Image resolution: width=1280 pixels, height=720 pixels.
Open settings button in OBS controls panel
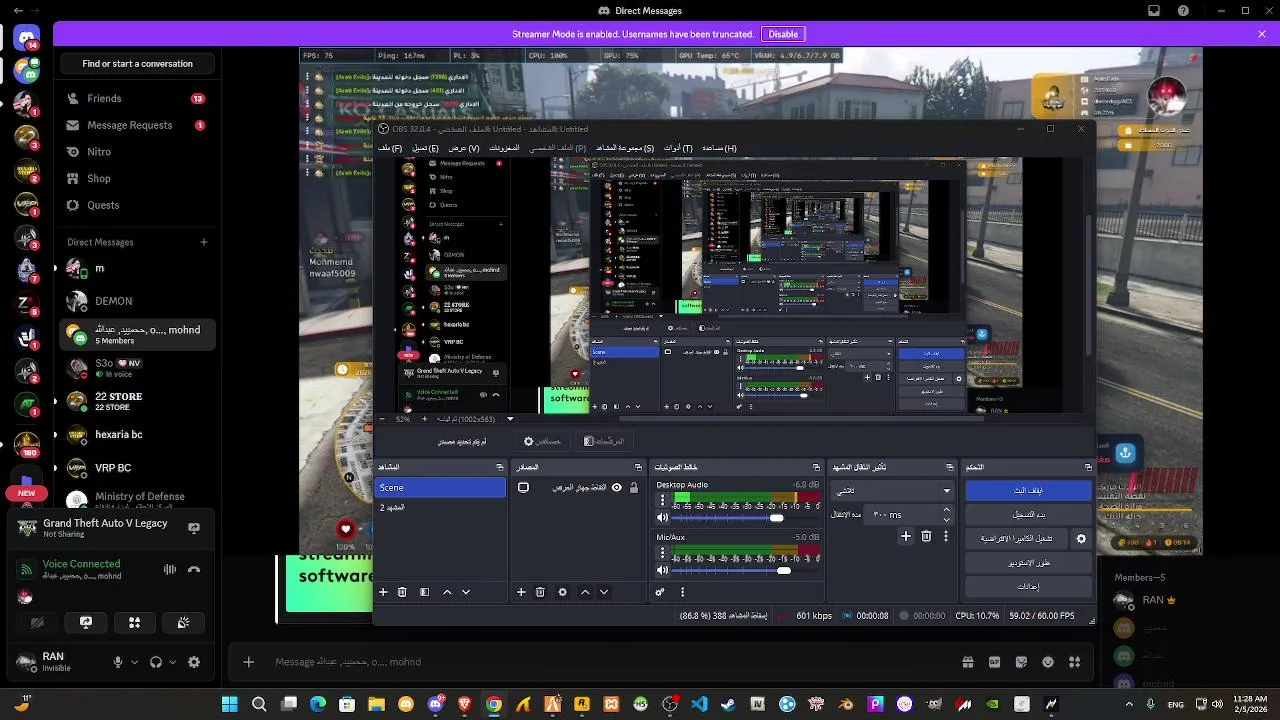pos(1028,587)
